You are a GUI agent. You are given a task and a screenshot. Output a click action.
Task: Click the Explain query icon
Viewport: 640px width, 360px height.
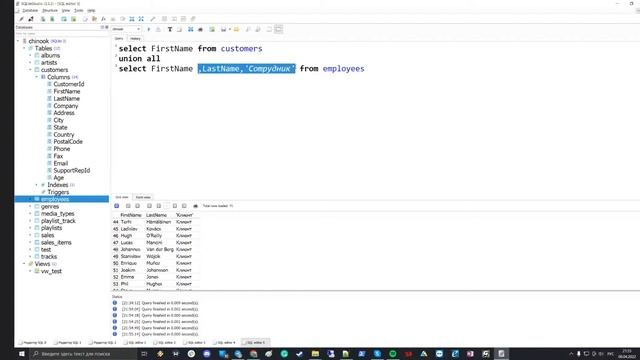coord(158,29)
